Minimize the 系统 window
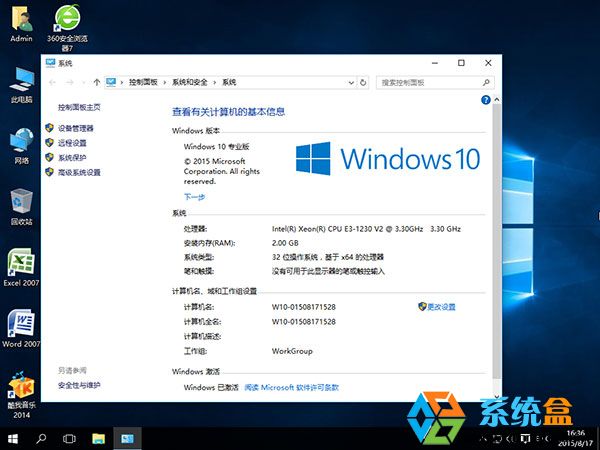Screen dimensions: 600x450 coord(435,63)
